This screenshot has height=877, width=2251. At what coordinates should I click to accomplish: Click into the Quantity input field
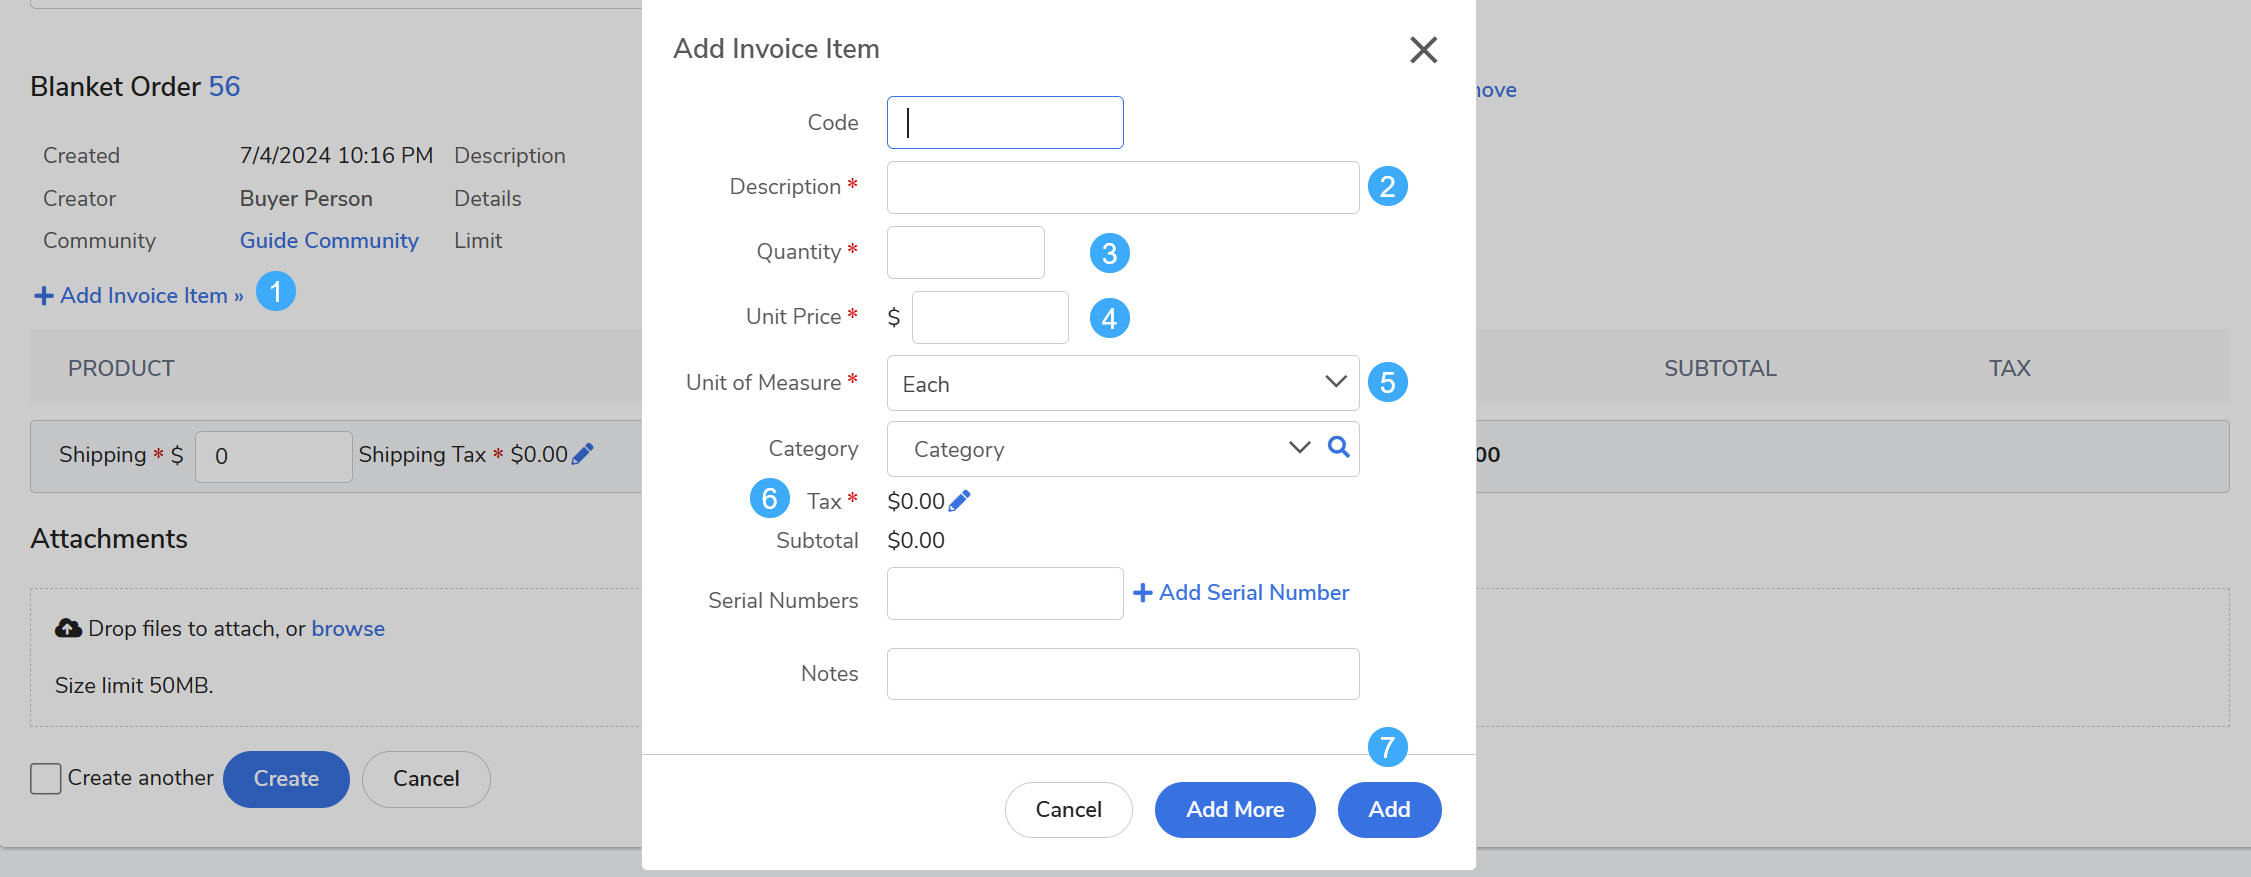point(965,252)
